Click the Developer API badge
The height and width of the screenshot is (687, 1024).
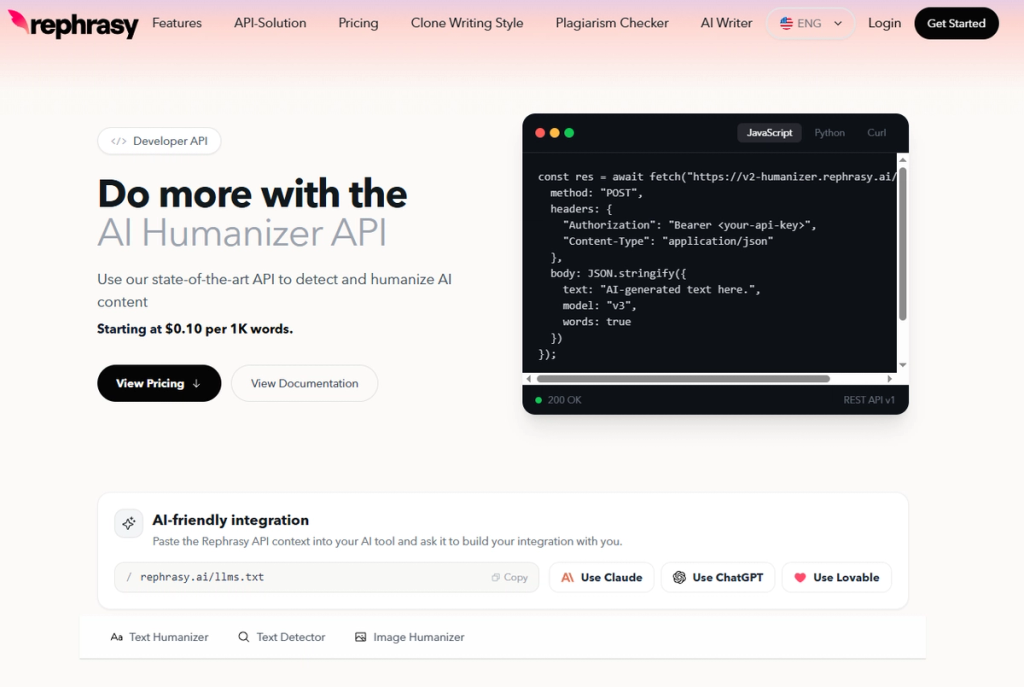coord(159,141)
